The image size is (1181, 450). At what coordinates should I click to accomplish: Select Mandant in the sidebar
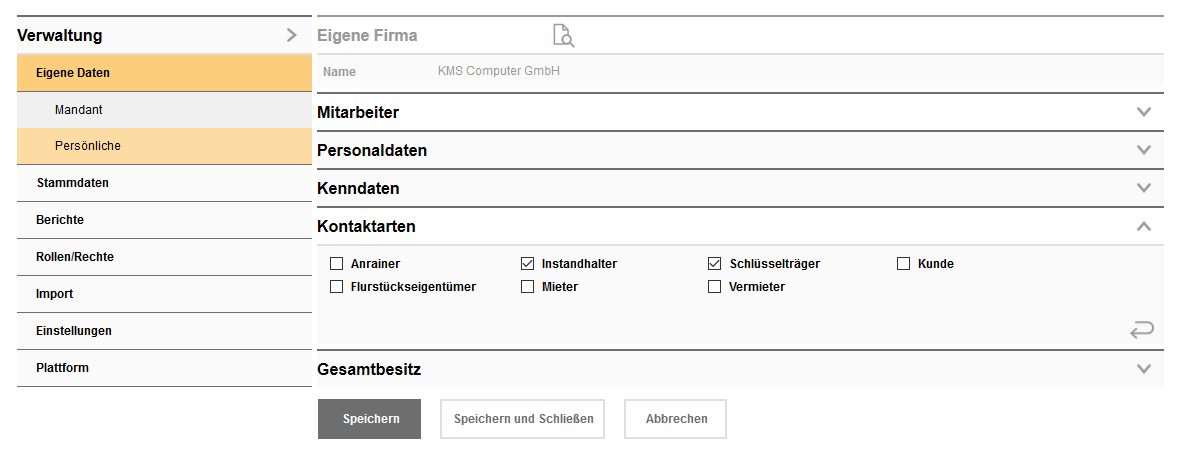tap(79, 109)
